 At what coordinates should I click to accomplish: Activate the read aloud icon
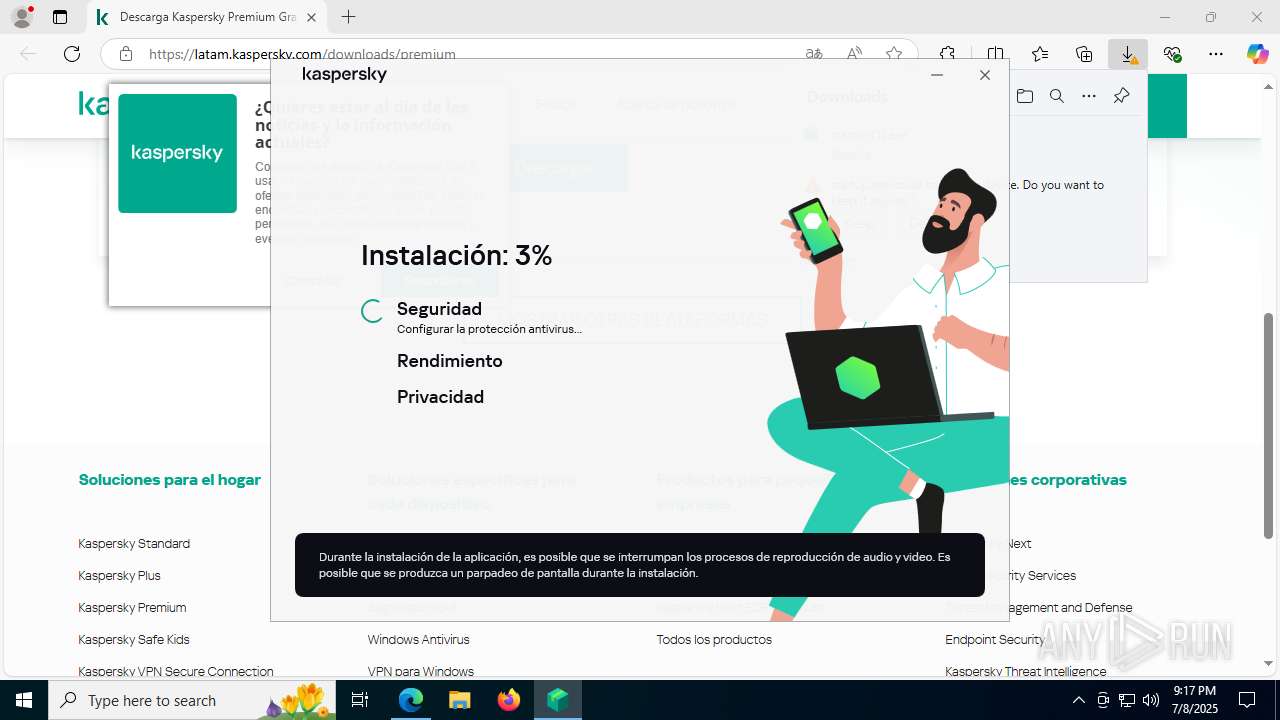855,54
